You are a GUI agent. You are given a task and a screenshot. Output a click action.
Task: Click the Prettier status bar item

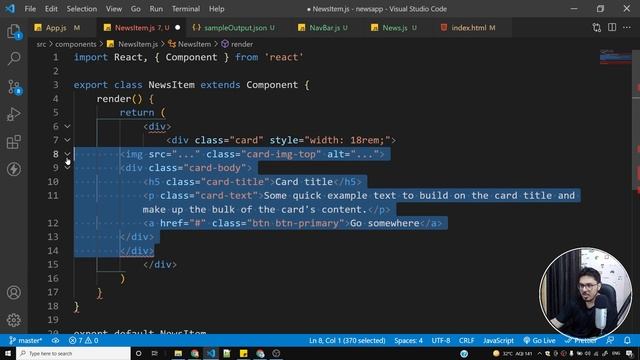[581, 340]
